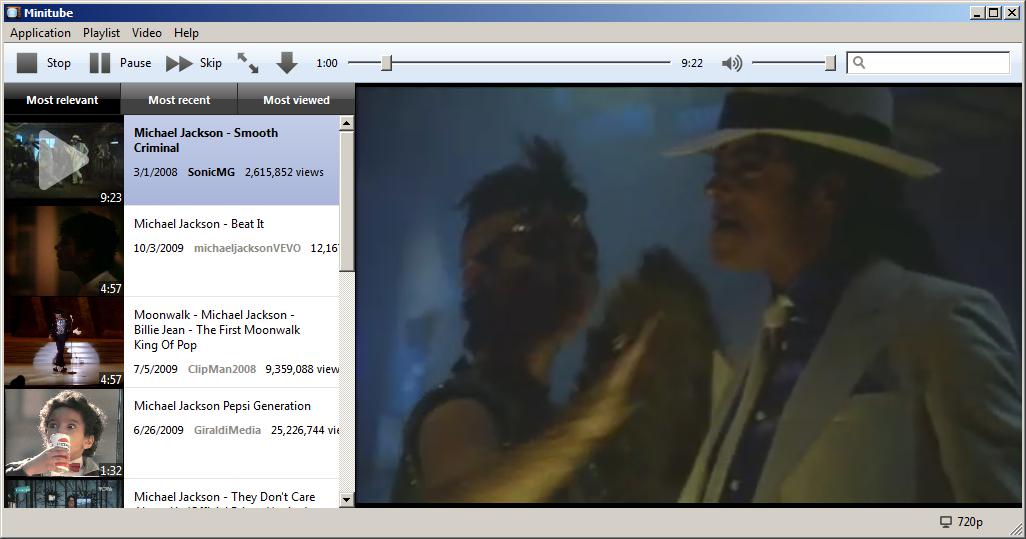Click the playlist scrollbar down arrow
The image size is (1026, 539).
pyautogui.click(x=347, y=500)
